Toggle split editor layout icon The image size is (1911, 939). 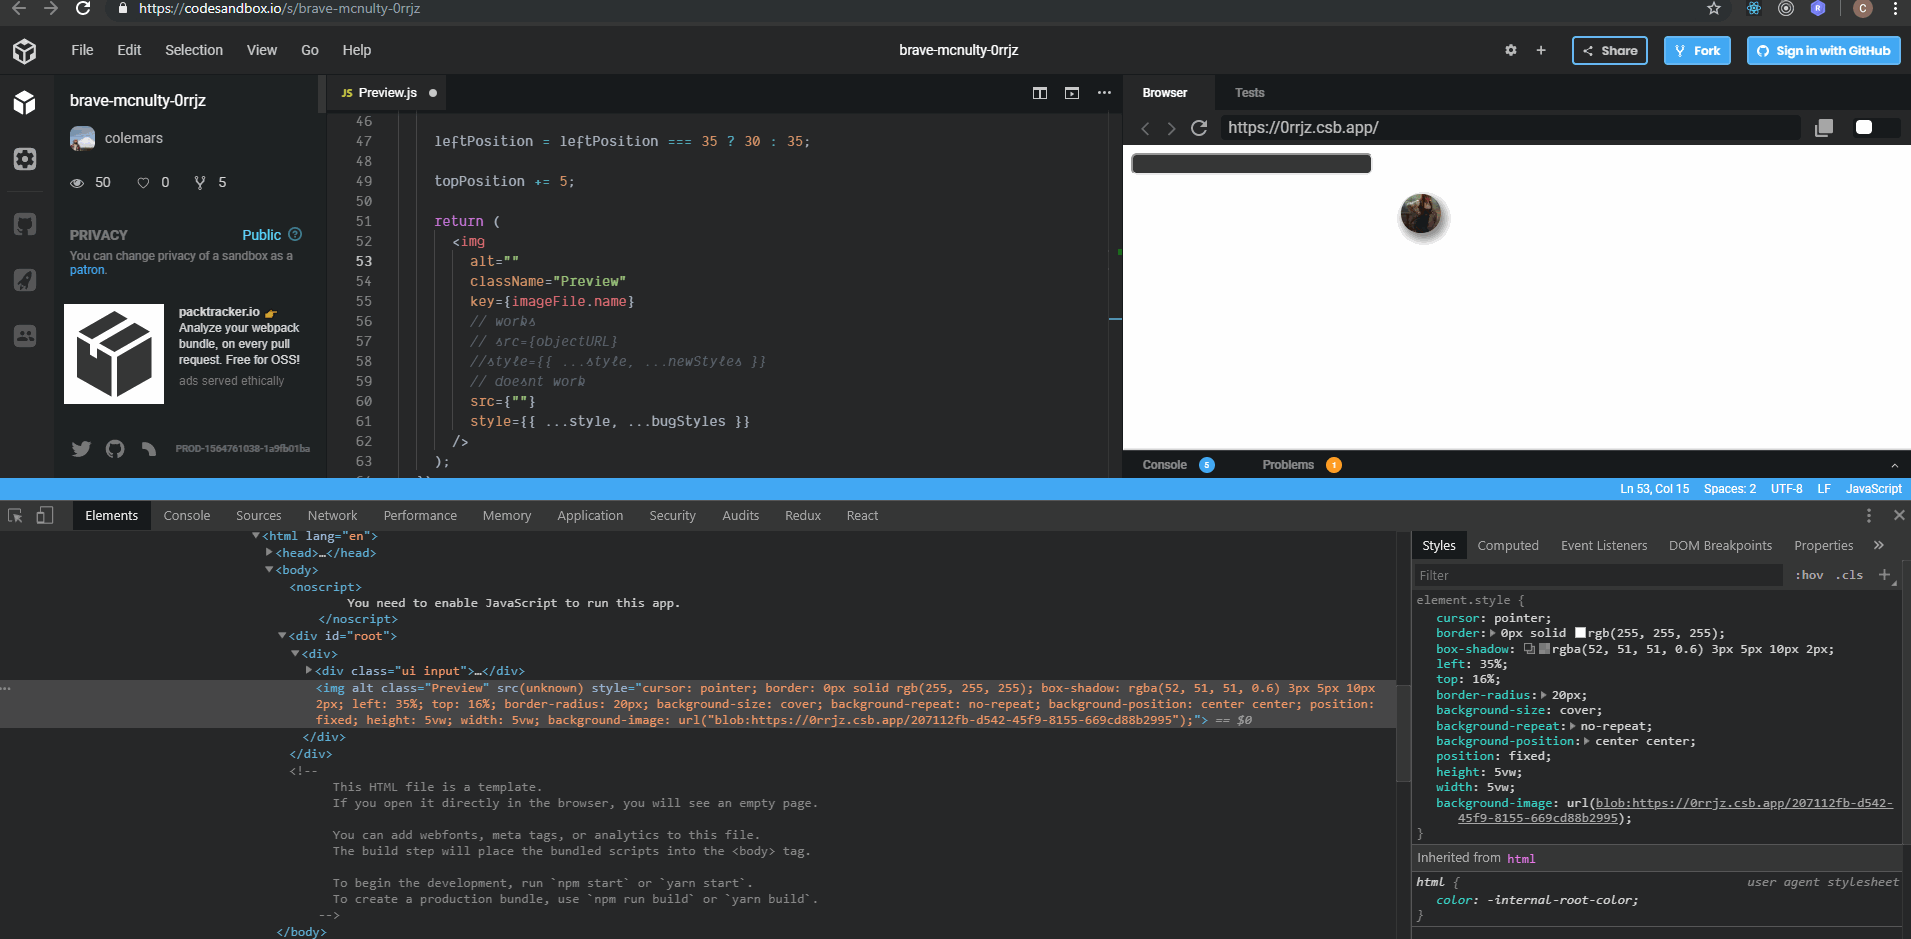coord(1040,93)
